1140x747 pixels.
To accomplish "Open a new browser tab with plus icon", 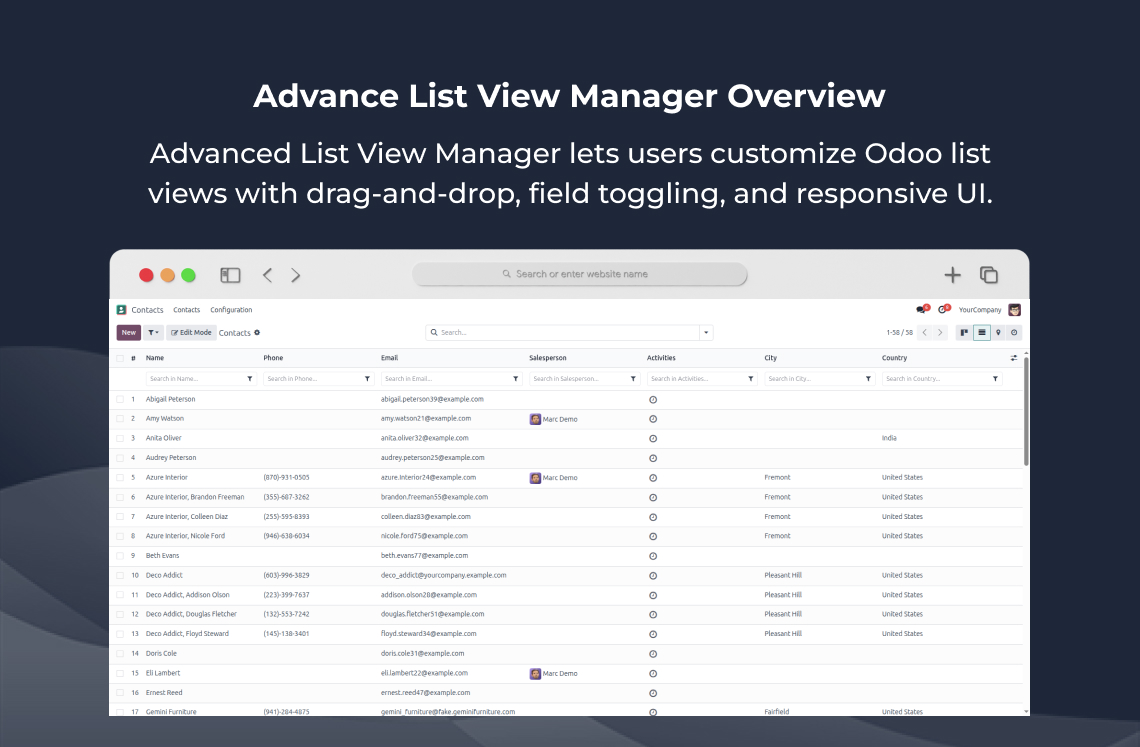I will tap(952, 275).
